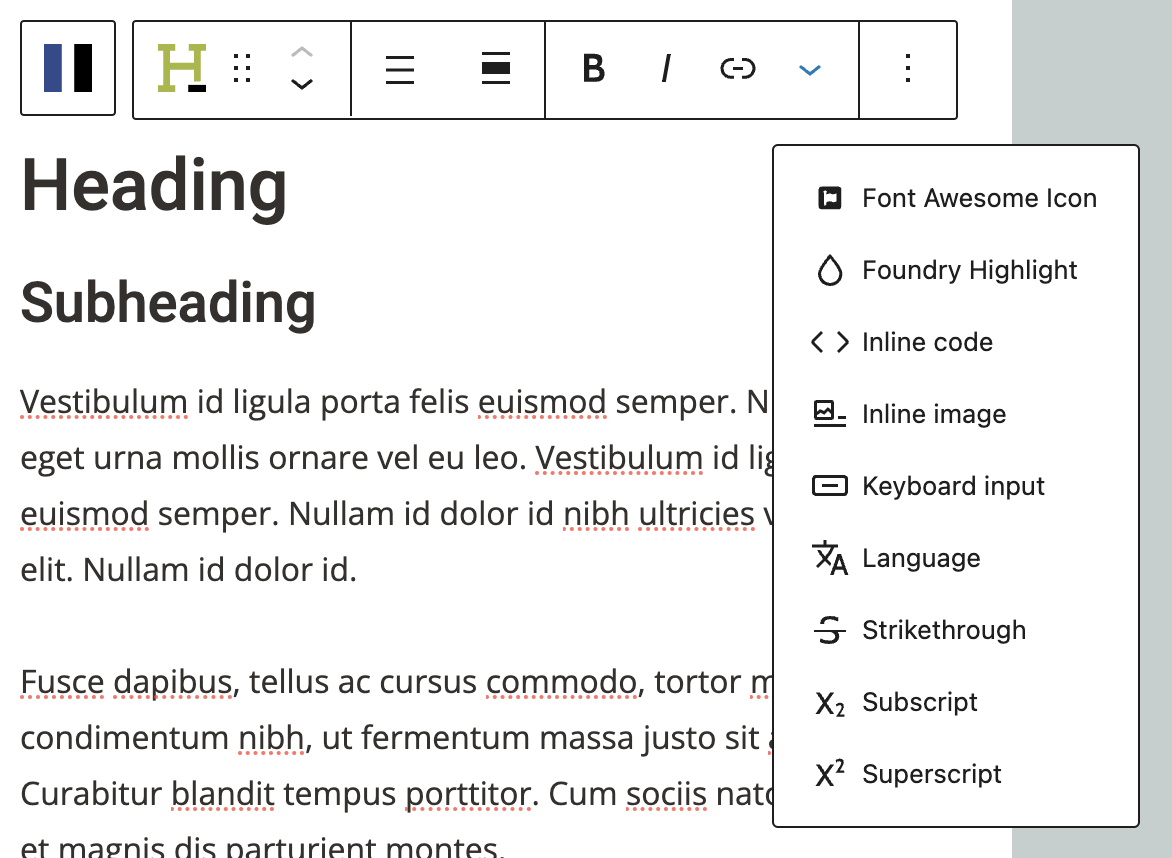Click the Heading block type icon
Screen dimensions: 1172x858
(x=182, y=69)
